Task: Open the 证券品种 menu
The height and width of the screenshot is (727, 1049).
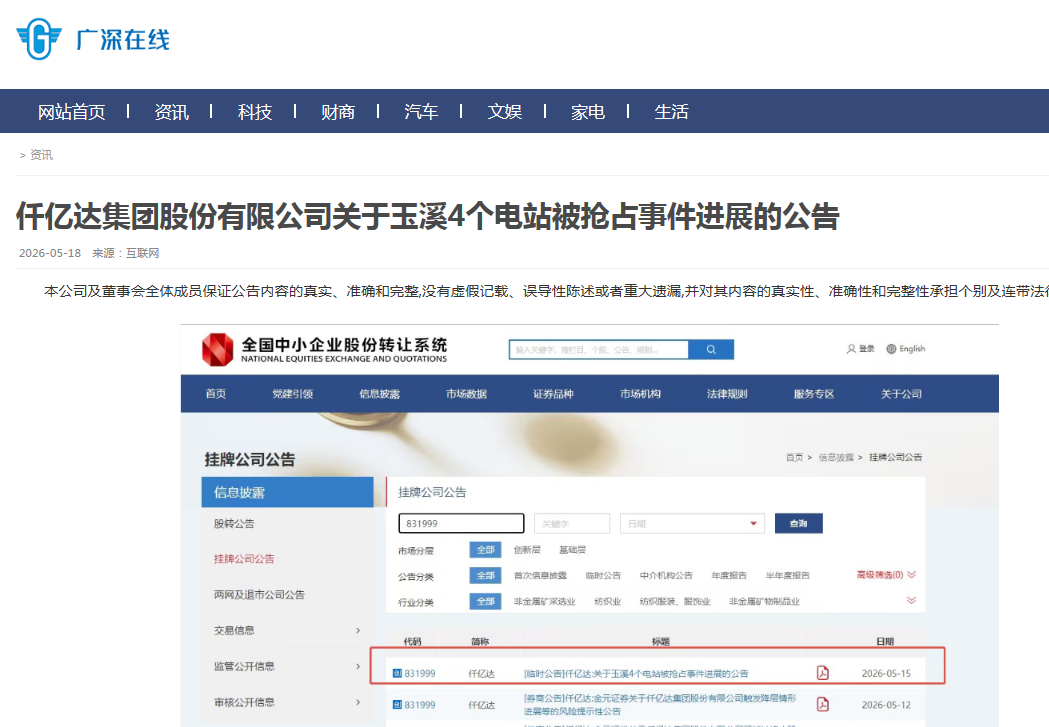Action: click(x=553, y=394)
